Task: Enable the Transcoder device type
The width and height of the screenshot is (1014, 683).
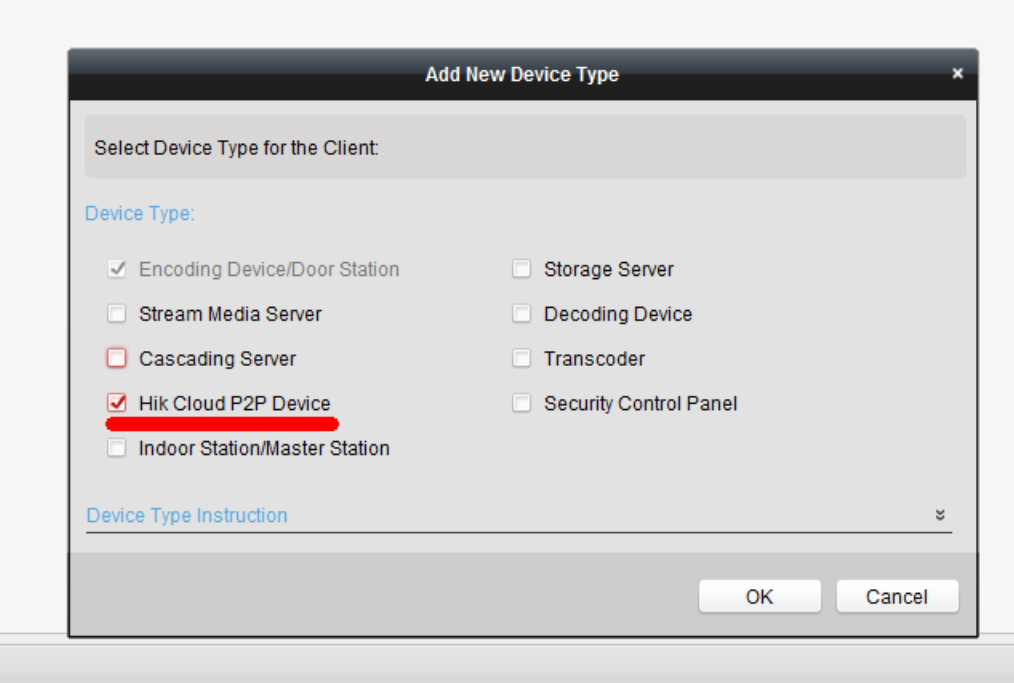Action: point(521,358)
